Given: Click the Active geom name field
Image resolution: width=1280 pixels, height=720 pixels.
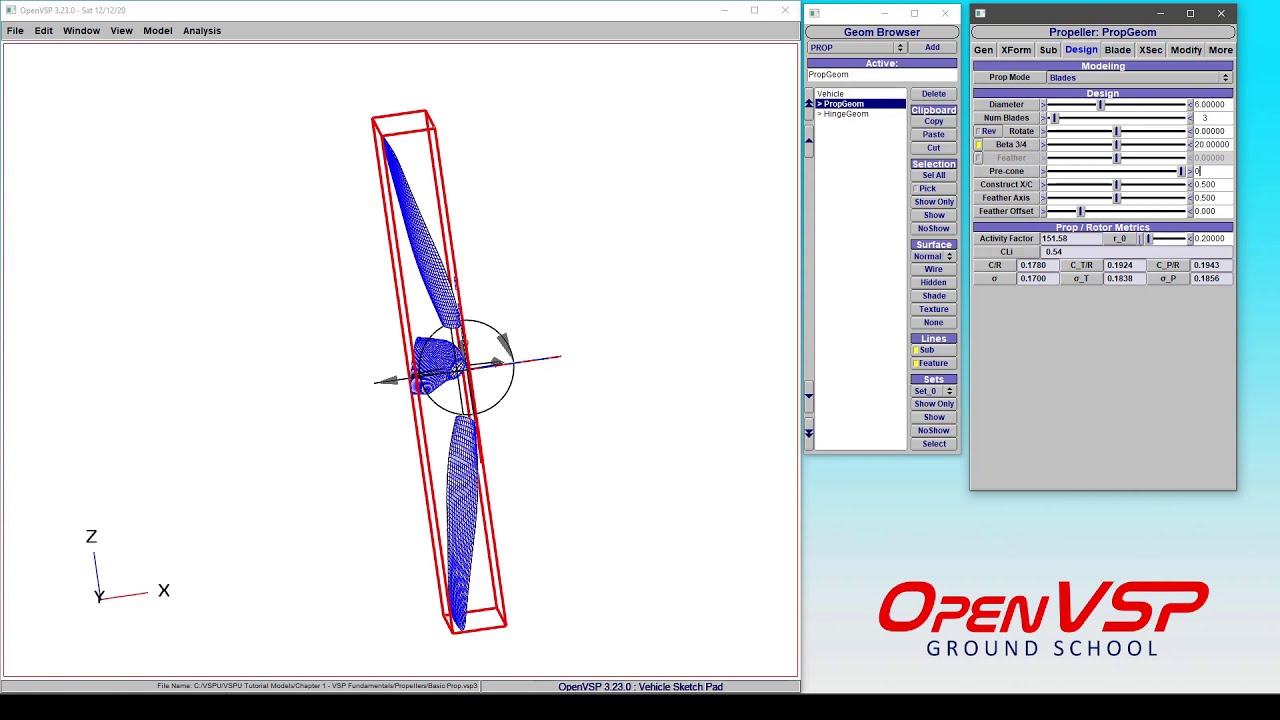Looking at the screenshot, I should (882, 75).
